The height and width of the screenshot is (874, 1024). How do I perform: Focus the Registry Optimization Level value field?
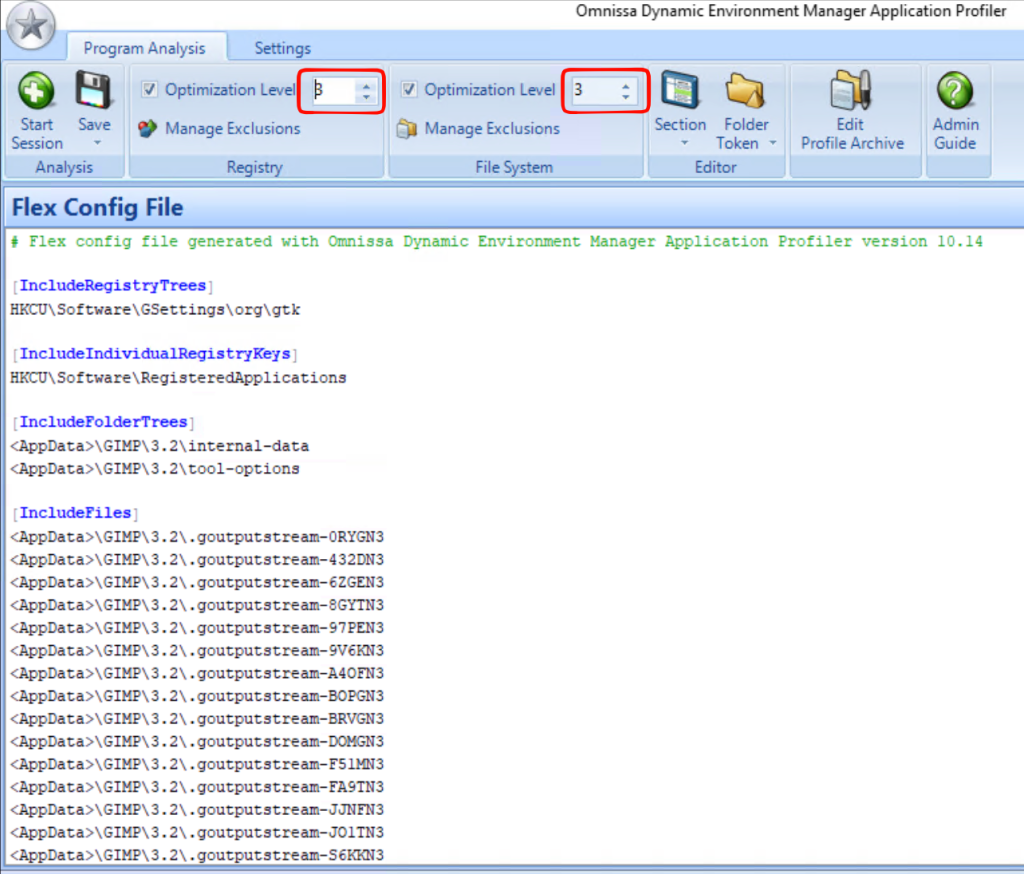point(332,90)
